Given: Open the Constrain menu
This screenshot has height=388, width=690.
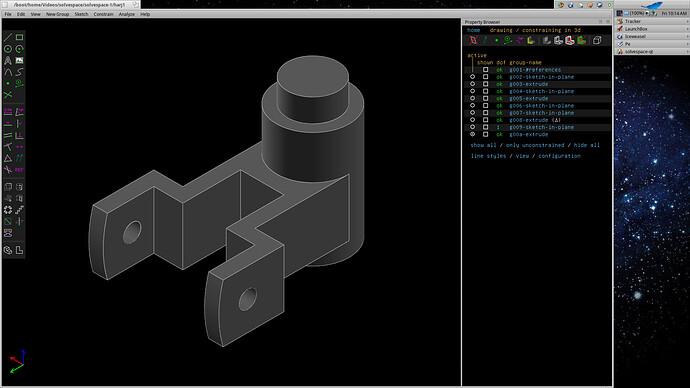Looking at the screenshot, I should click(103, 14).
